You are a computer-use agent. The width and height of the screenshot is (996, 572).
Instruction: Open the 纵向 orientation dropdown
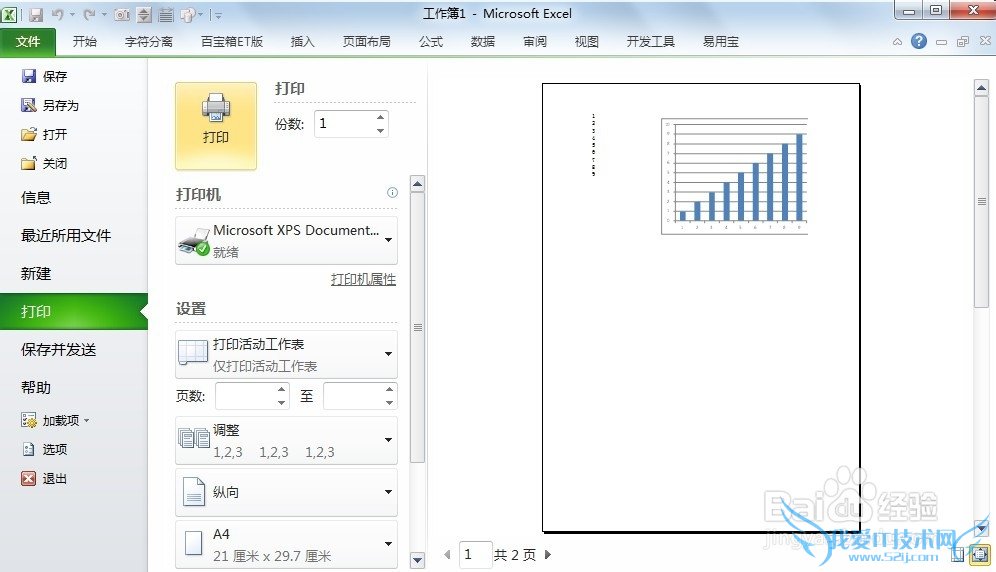(286, 493)
